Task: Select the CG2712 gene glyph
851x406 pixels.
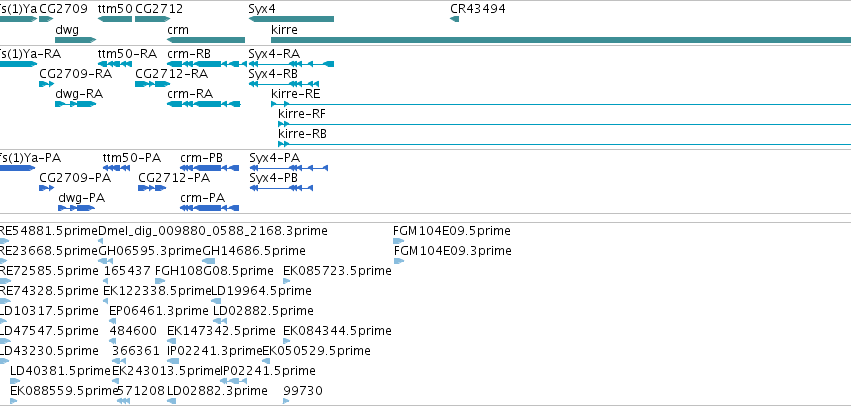Action: click(153, 20)
